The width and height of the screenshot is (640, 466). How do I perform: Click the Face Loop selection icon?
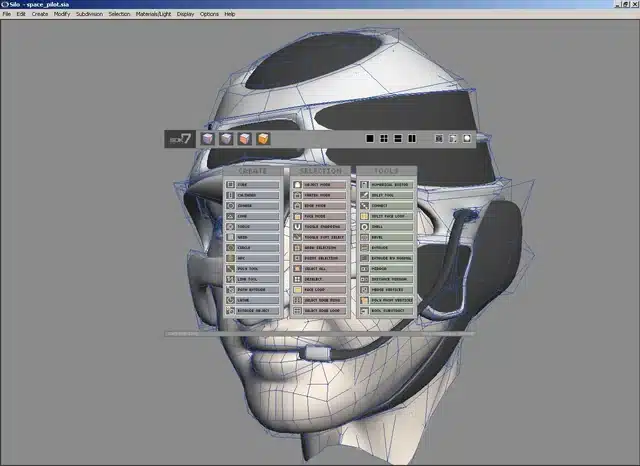pos(297,290)
